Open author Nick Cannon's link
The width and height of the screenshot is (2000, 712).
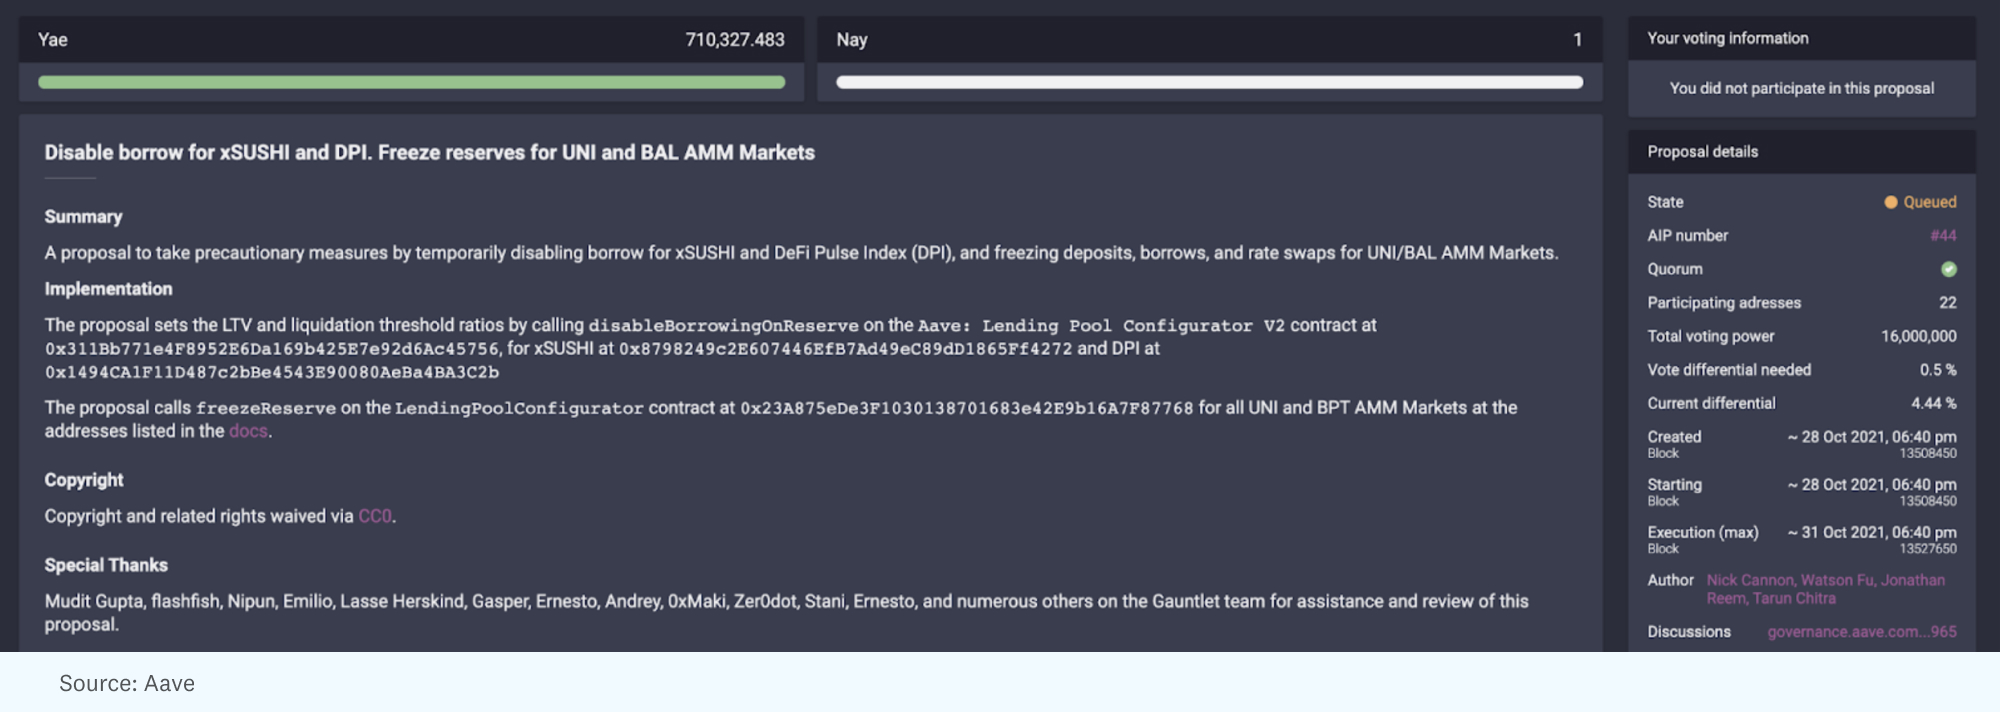tap(1749, 580)
